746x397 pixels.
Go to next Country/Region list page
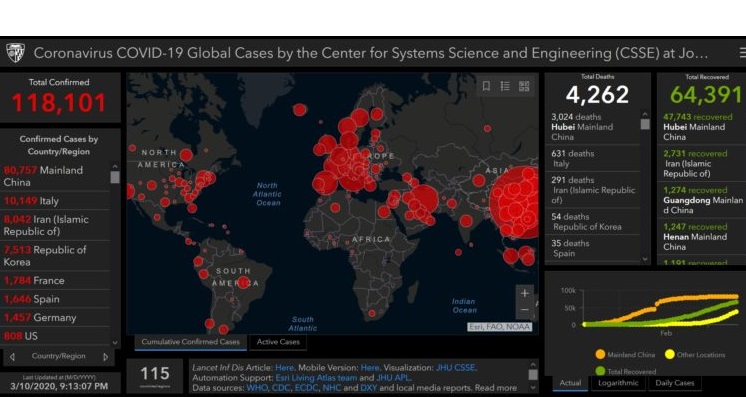coord(106,357)
